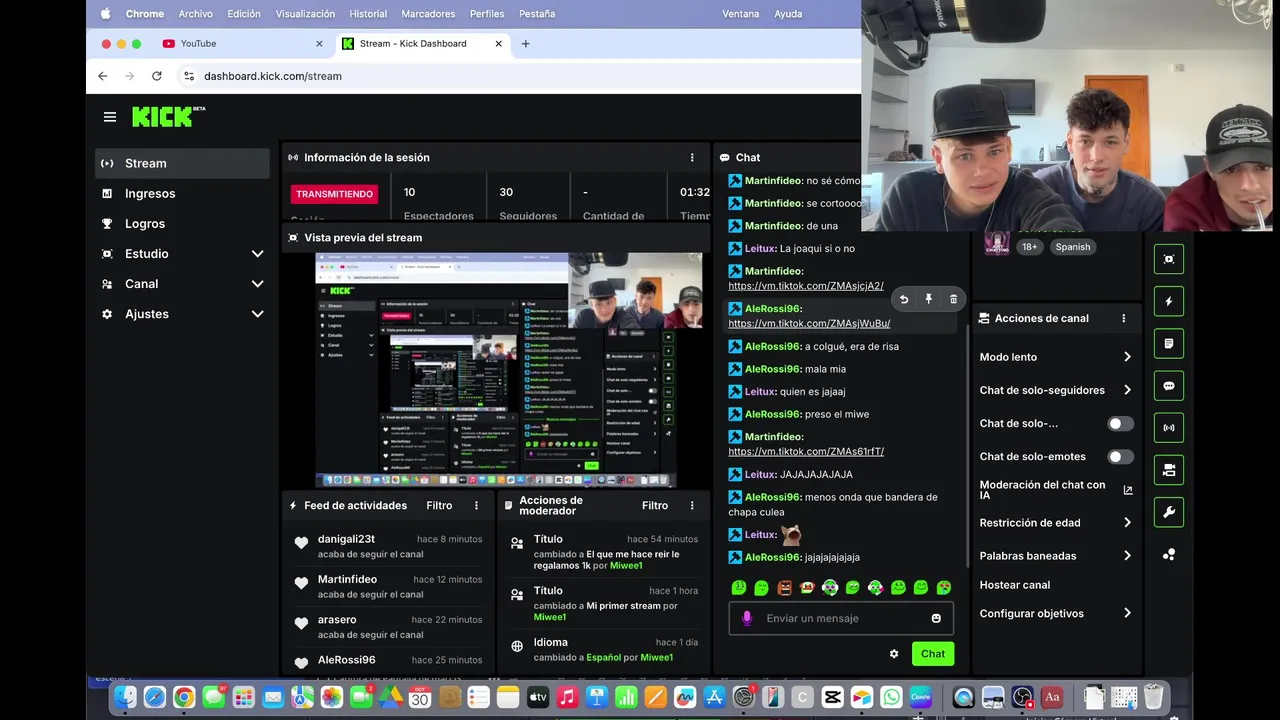Image resolution: width=1280 pixels, height=720 pixels.
Task: Pin the highlighted AleRossi96 message
Action: (929, 299)
